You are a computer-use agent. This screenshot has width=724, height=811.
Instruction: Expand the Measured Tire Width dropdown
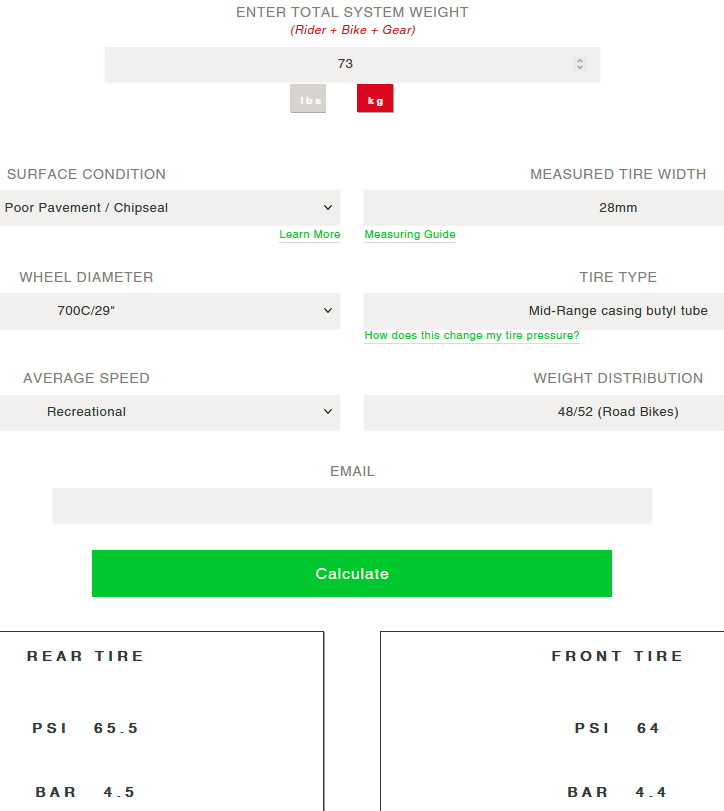click(x=544, y=208)
